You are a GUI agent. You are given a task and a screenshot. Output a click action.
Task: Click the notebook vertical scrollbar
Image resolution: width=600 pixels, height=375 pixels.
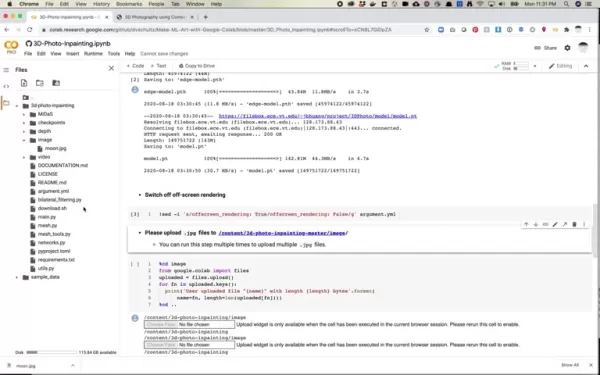pyautogui.click(x=594, y=230)
